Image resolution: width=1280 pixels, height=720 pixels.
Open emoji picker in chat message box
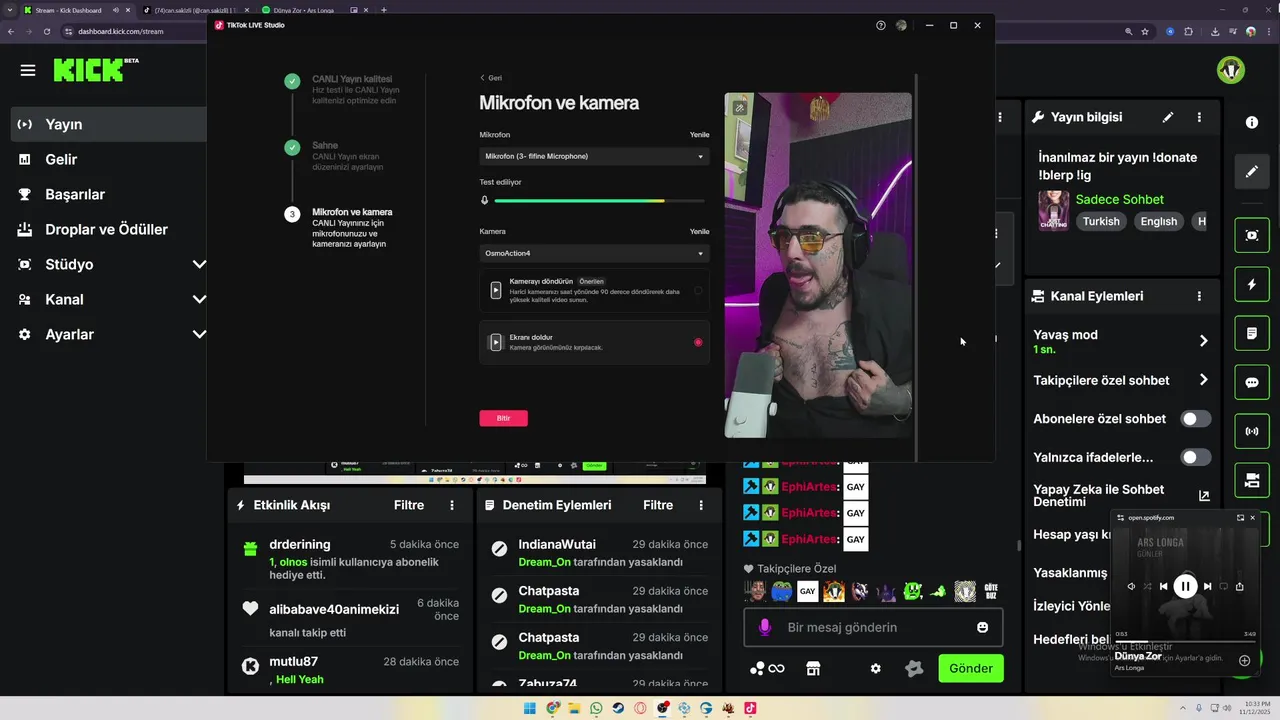click(983, 627)
